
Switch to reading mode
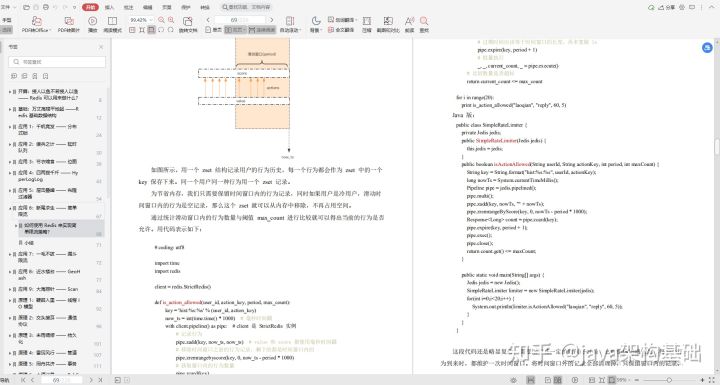pyautogui.click(x=112, y=24)
